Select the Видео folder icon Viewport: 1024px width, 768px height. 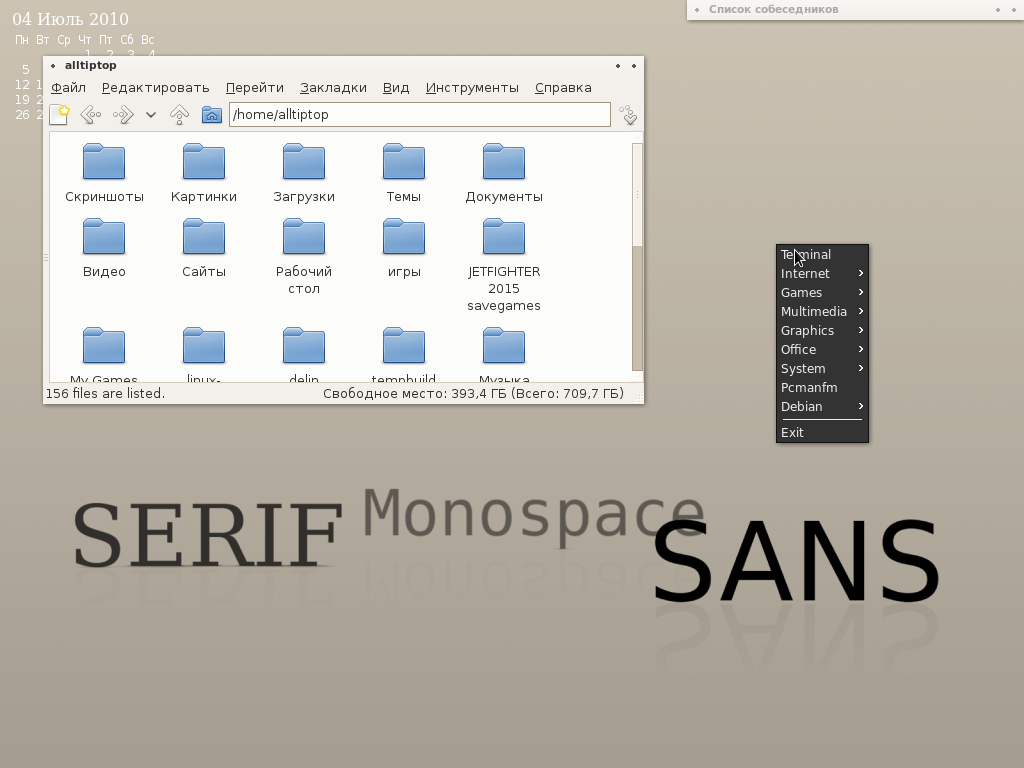104,236
